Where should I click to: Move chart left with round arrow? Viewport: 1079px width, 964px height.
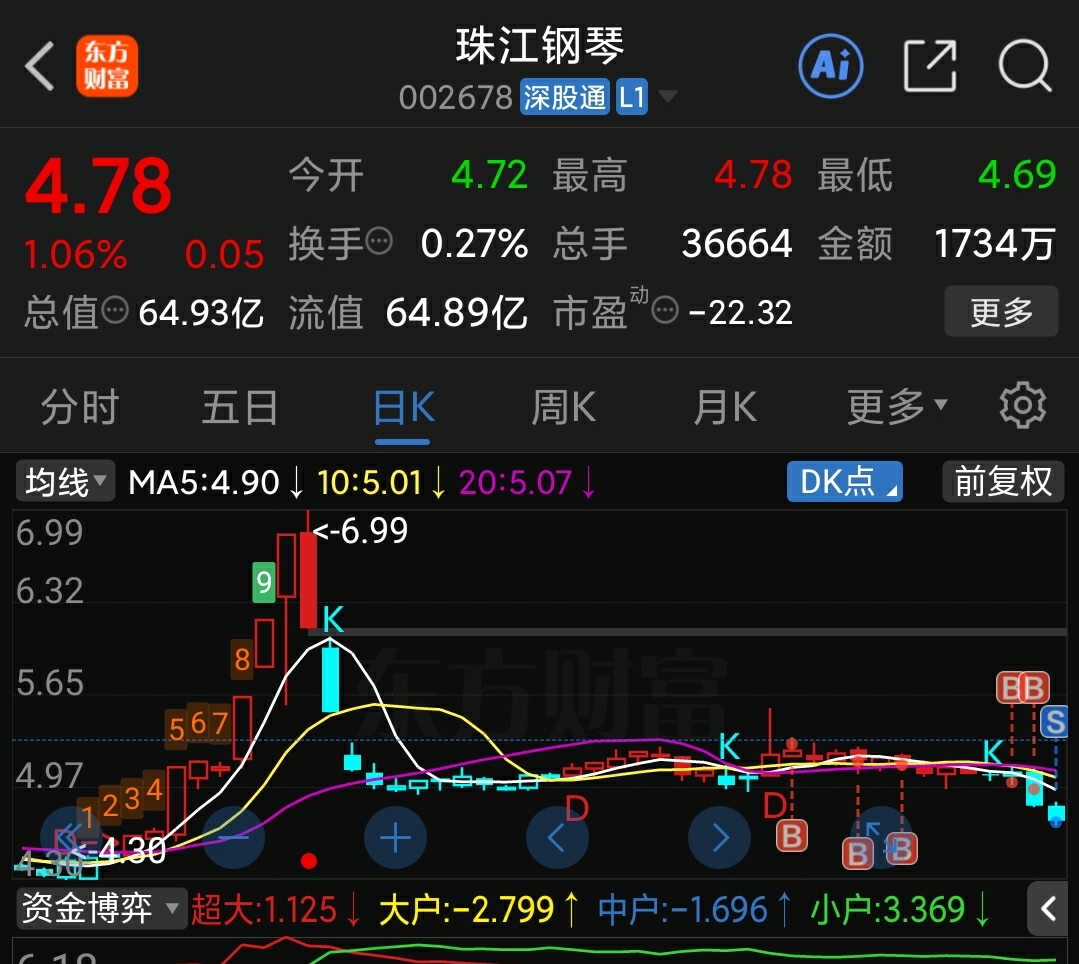tap(557, 838)
